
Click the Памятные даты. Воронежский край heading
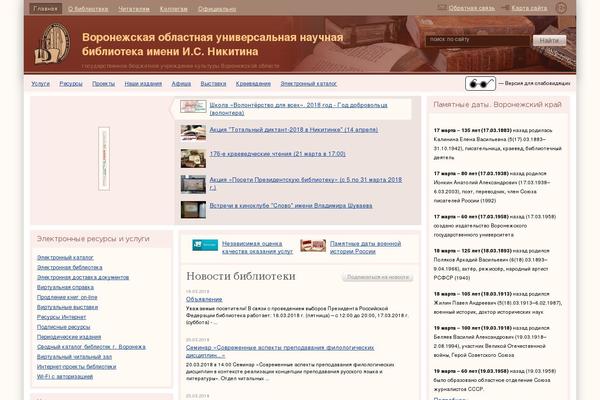[497, 105]
